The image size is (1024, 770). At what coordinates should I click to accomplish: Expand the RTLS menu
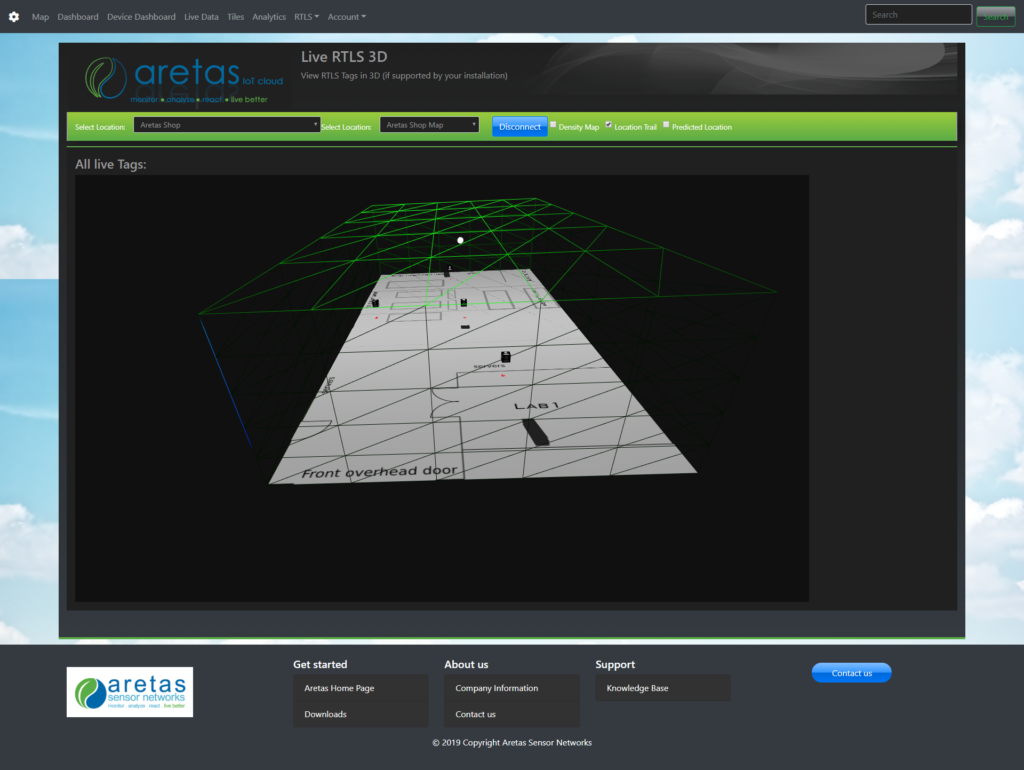point(305,16)
